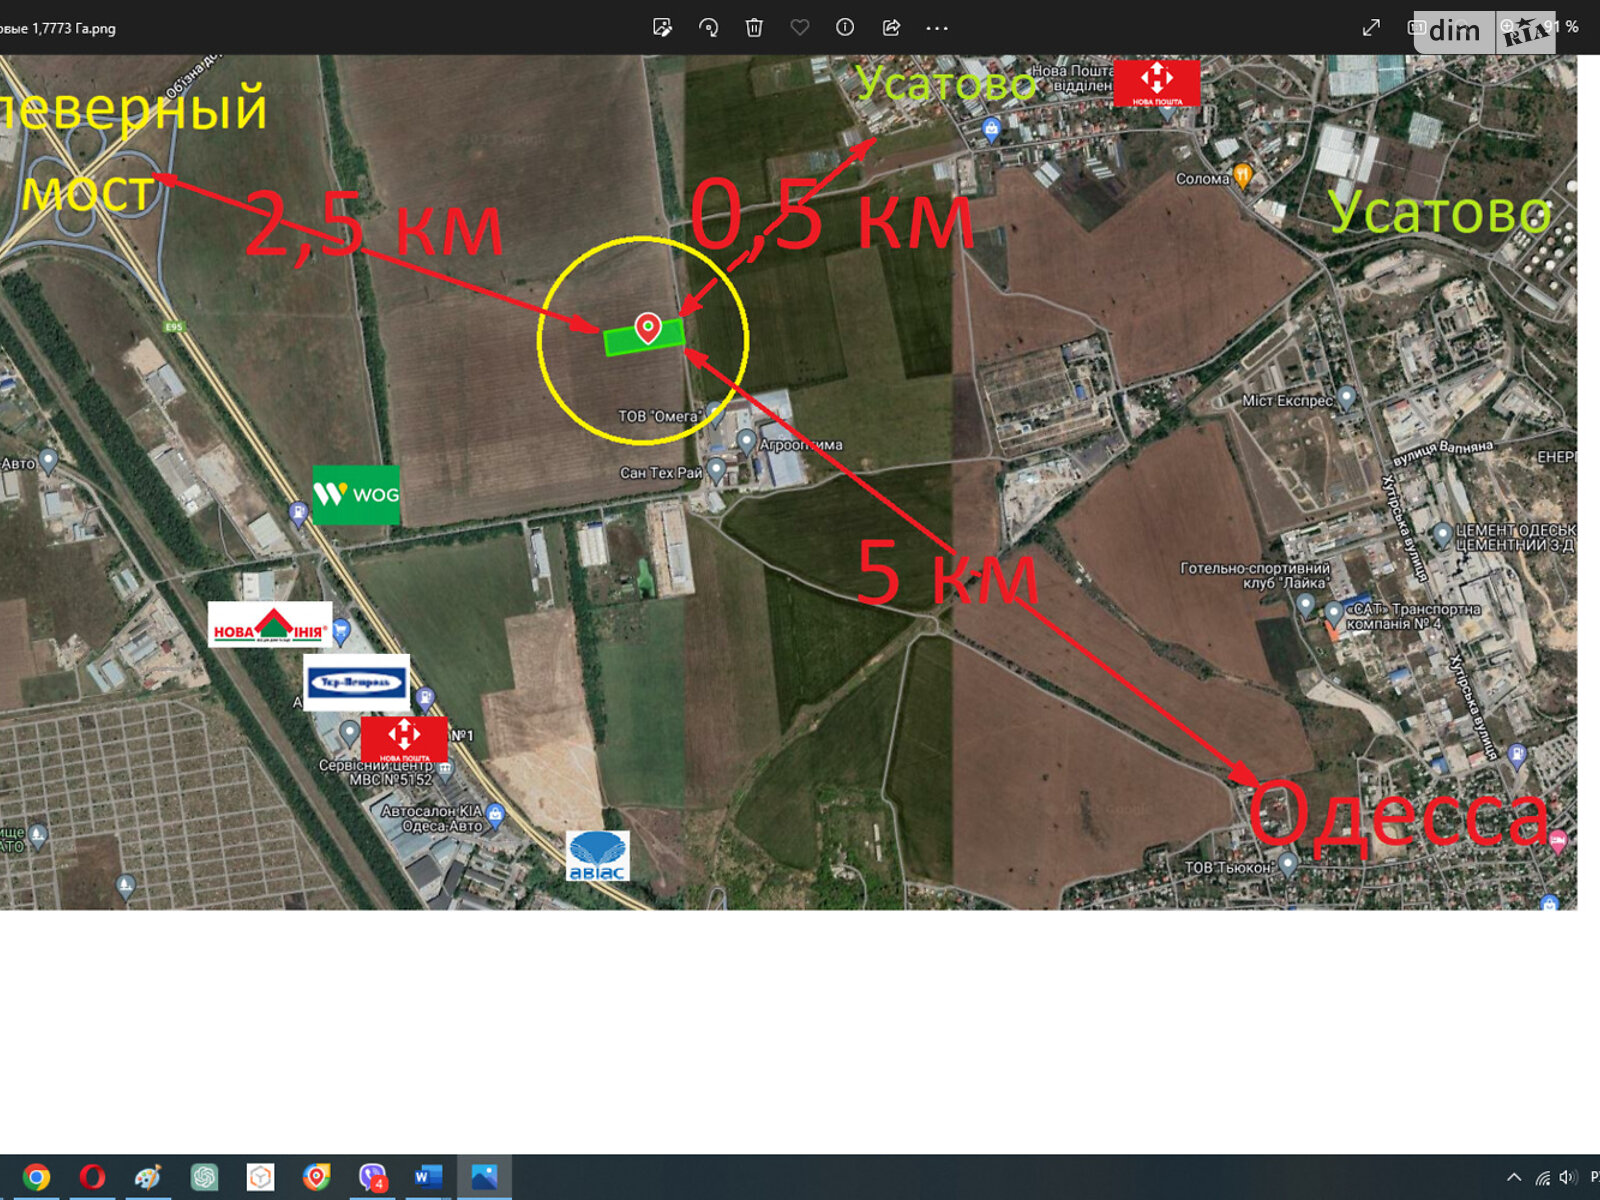Open the white cube app in taskbar
Screen dimensions: 1600x1200
(260, 1177)
